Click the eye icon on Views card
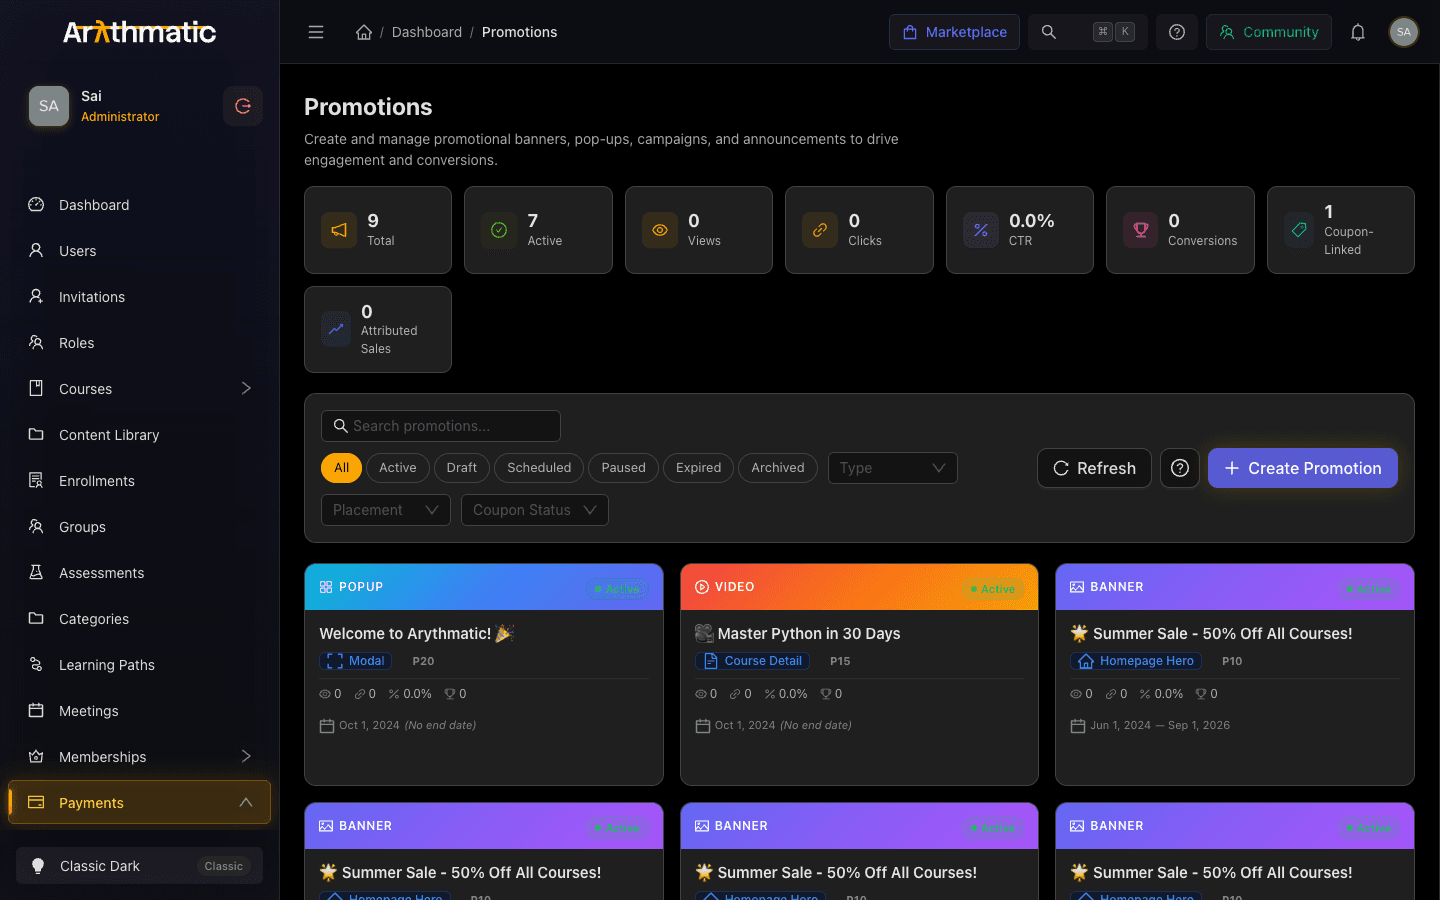The image size is (1440, 900). tap(660, 230)
